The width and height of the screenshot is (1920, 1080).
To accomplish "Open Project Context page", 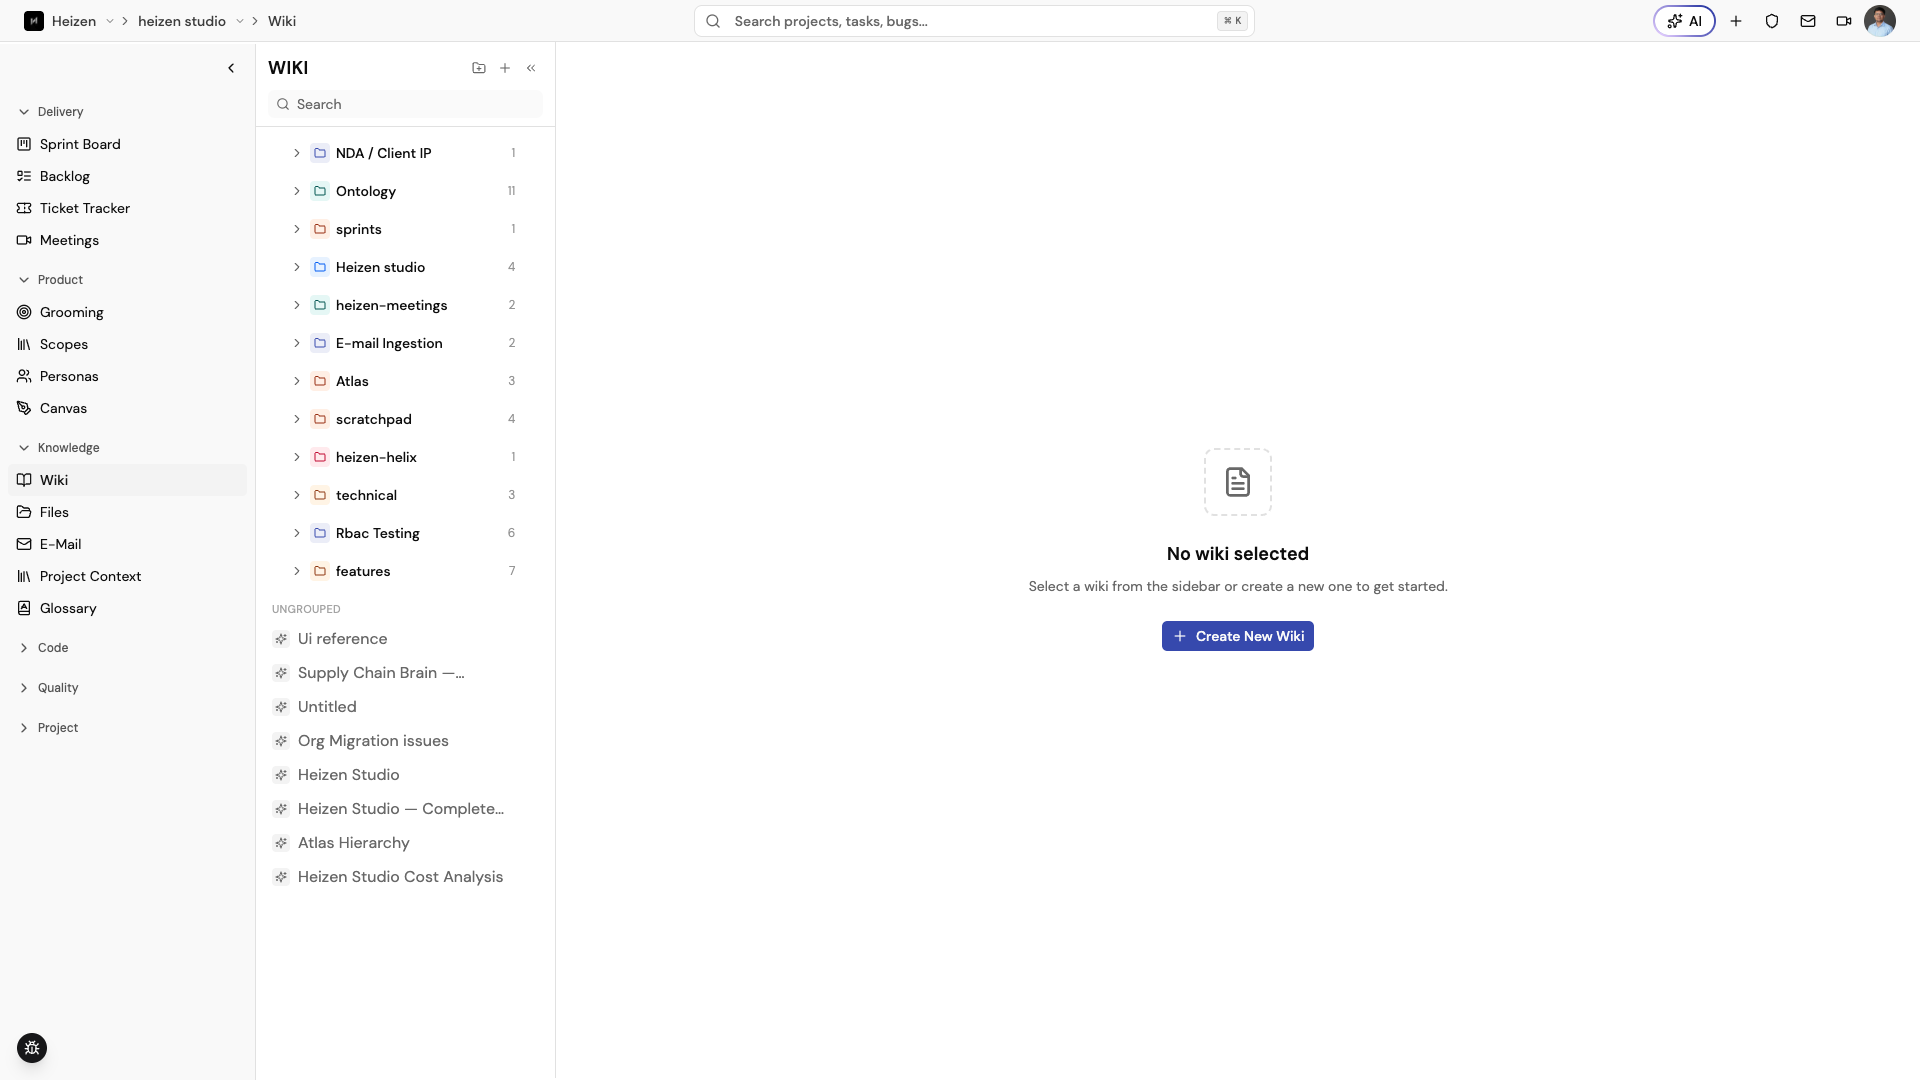I will (127, 576).
